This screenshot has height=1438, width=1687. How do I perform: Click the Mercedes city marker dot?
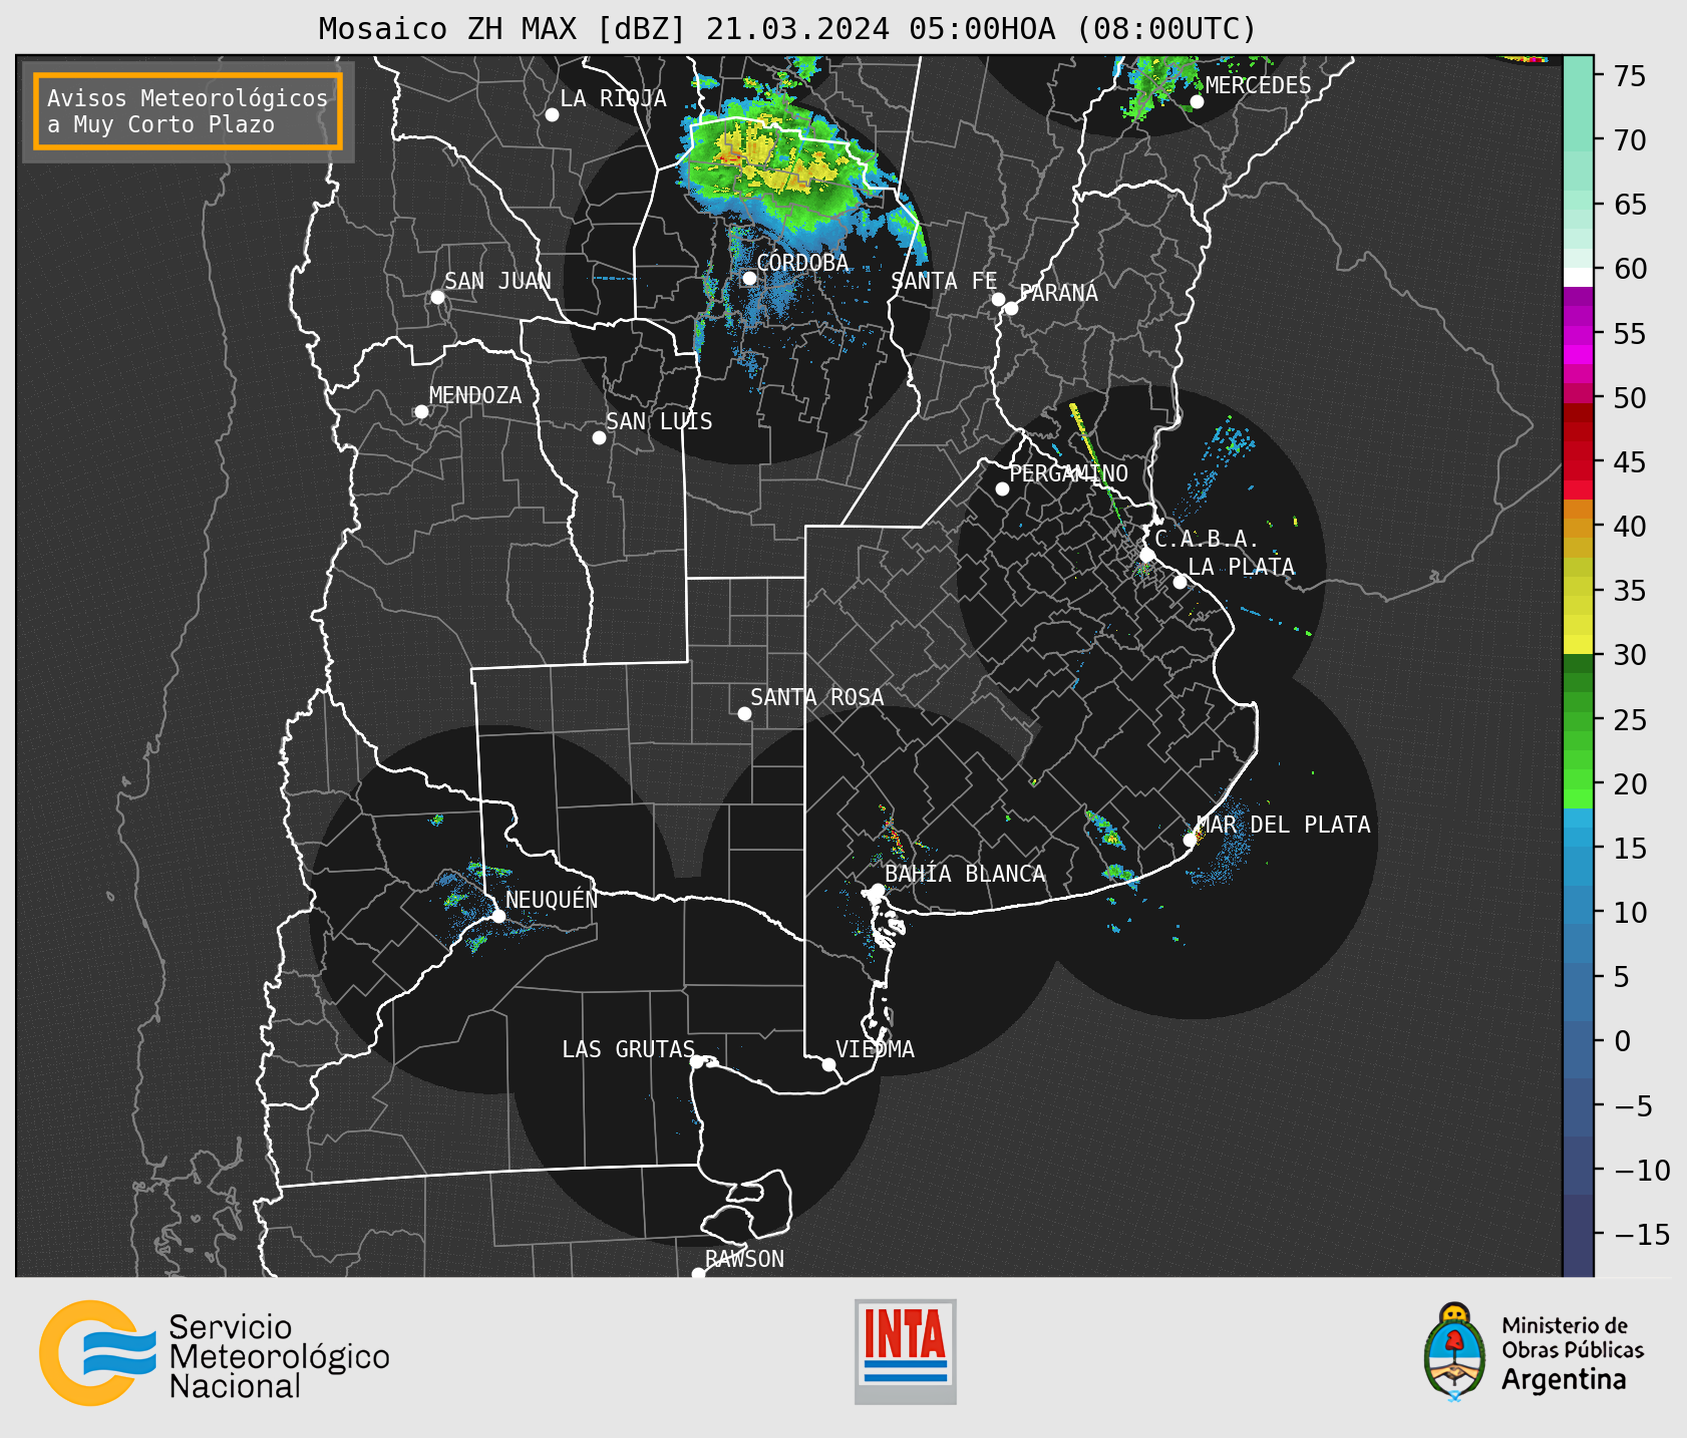coord(1197,102)
